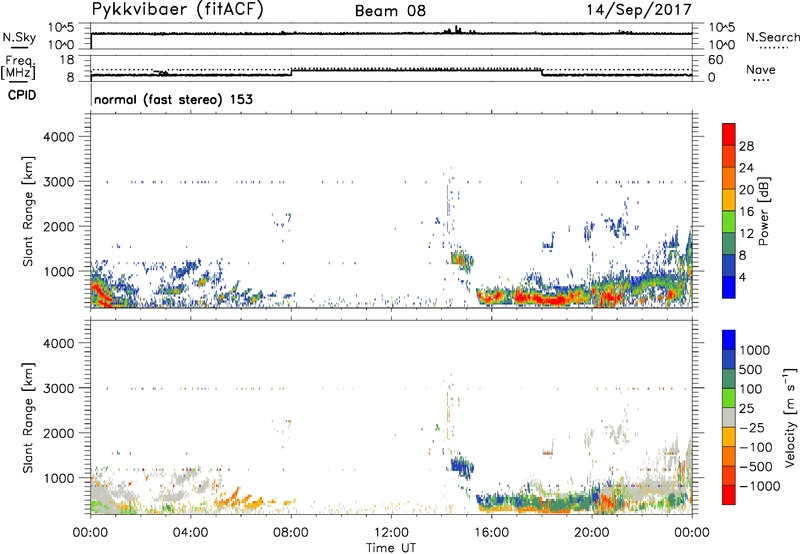Pick the blue top segment of Velocity colorbar
The width and height of the screenshot is (800, 554).
click(x=729, y=340)
